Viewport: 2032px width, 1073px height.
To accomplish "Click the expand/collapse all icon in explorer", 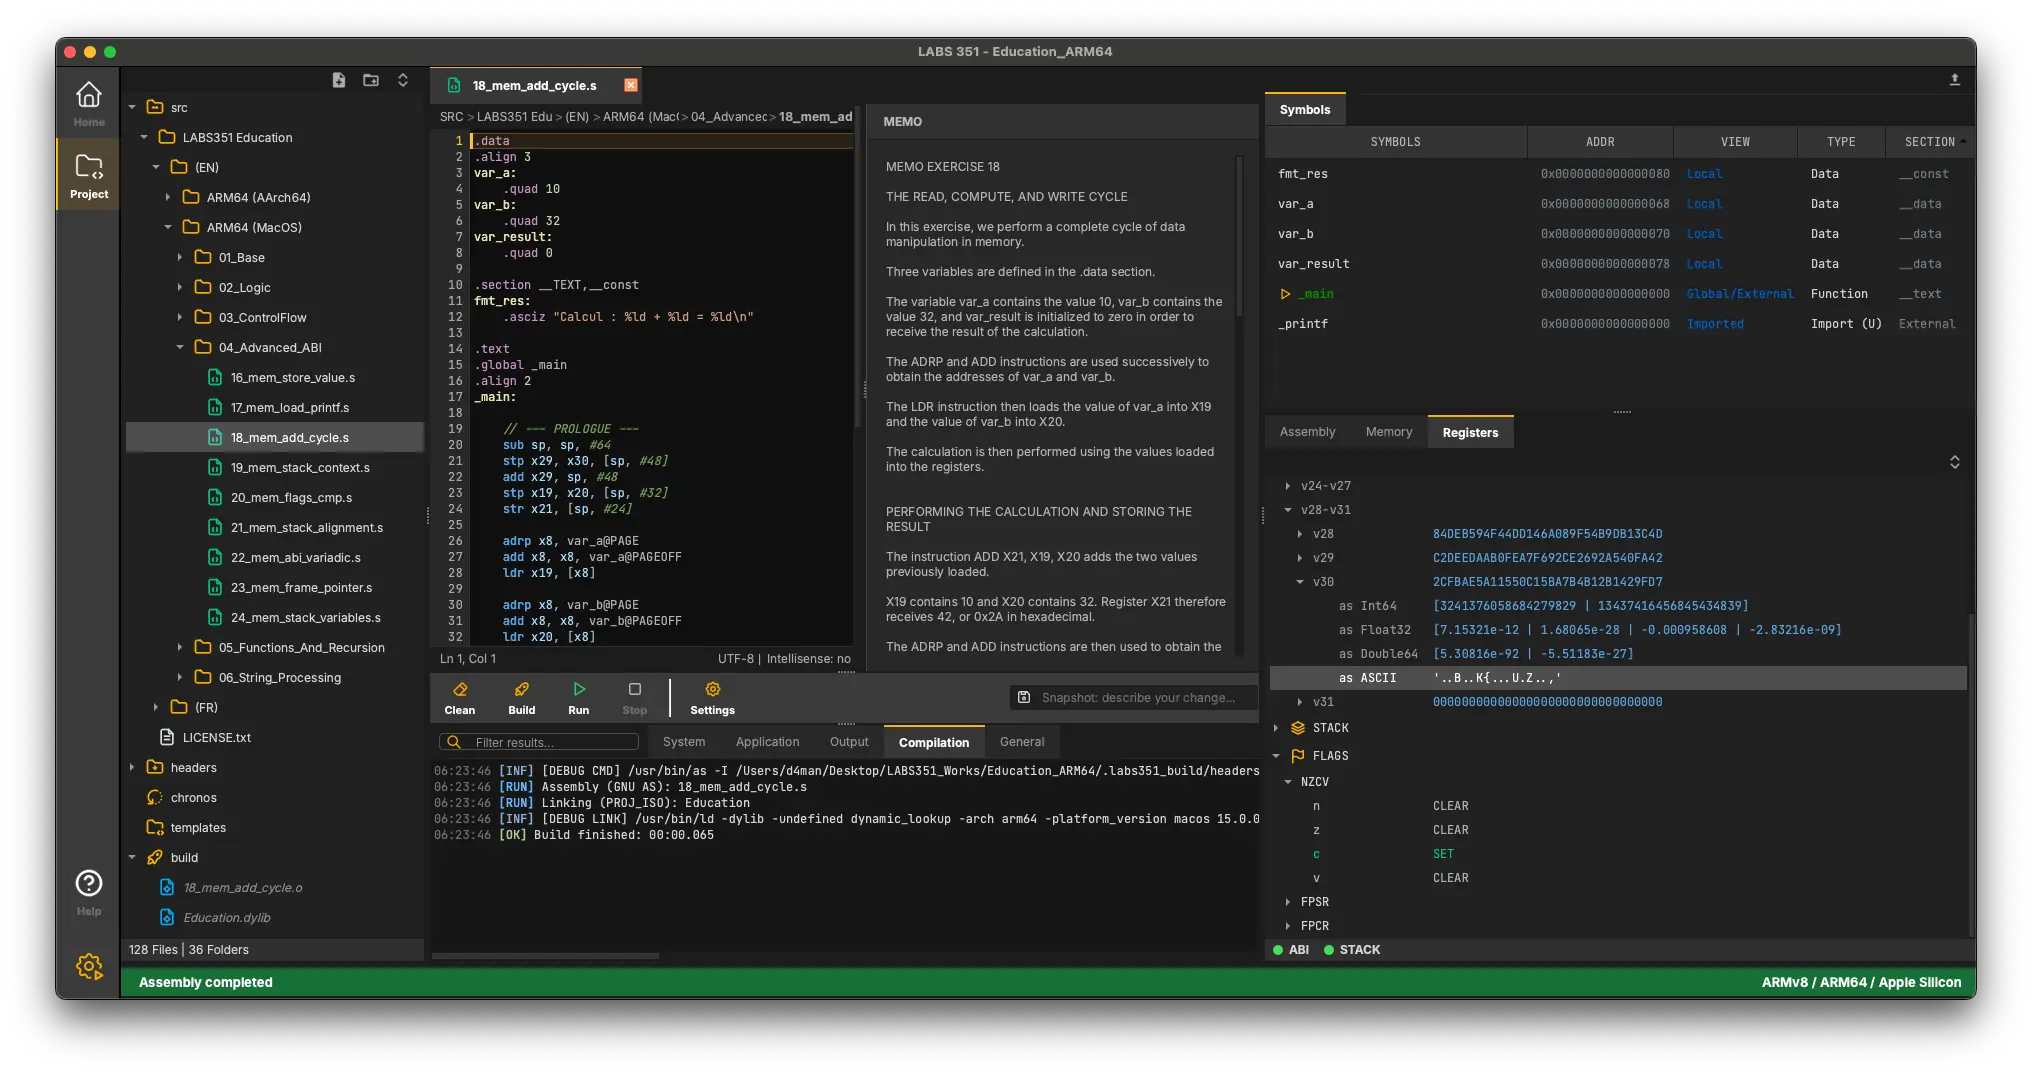I will click(x=403, y=80).
